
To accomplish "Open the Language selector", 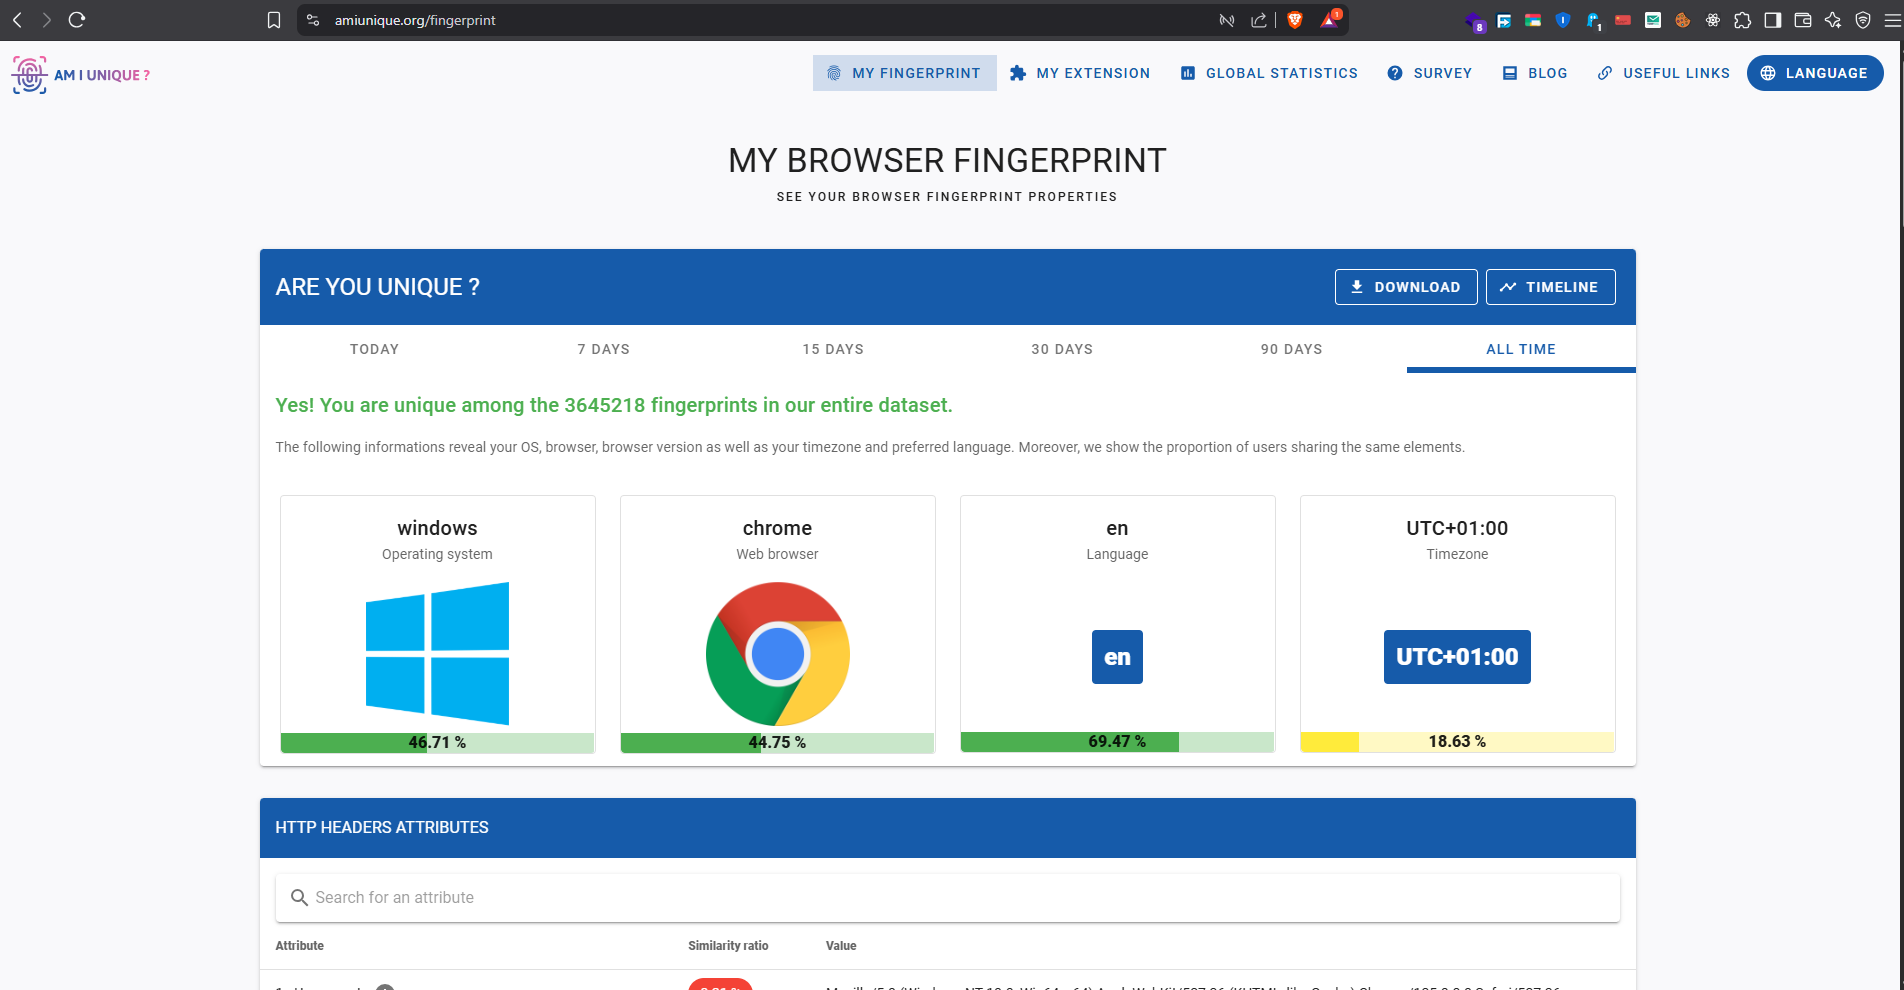I will click(1815, 73).
